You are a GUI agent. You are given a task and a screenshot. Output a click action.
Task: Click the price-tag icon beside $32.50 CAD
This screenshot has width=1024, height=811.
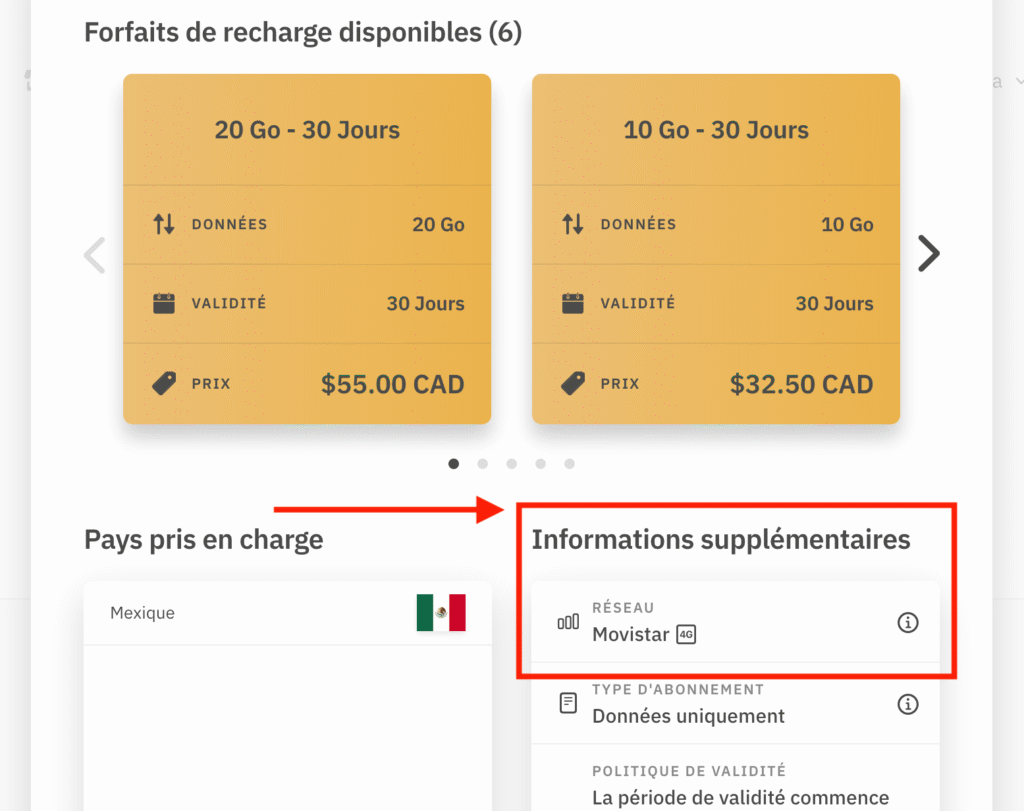pos(576,383)
